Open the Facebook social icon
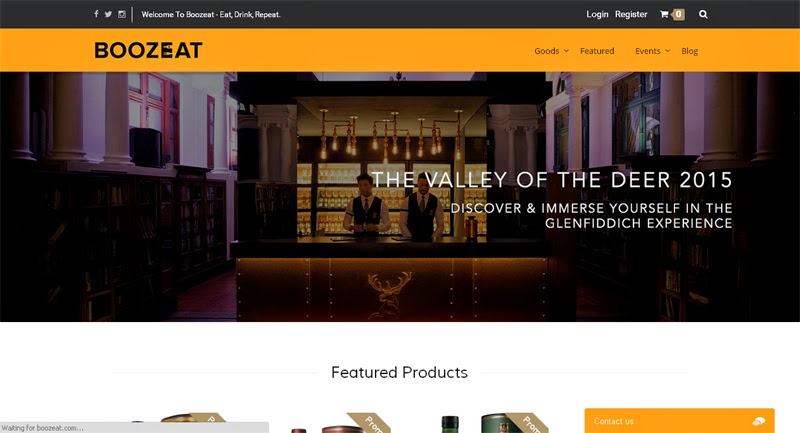 [x=96, y=14]
